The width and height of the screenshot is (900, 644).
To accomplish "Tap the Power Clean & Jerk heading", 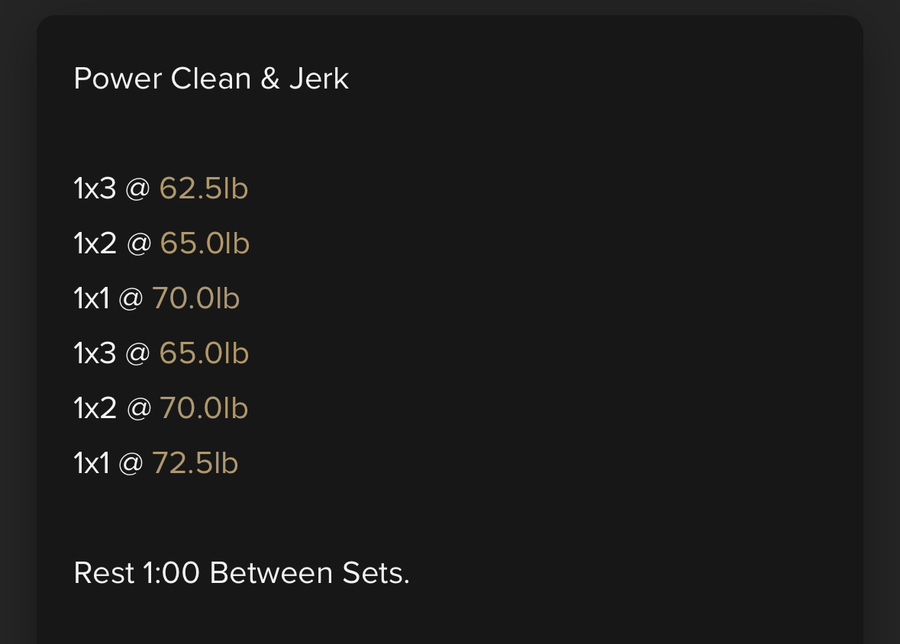I will (x=211, y=79).
